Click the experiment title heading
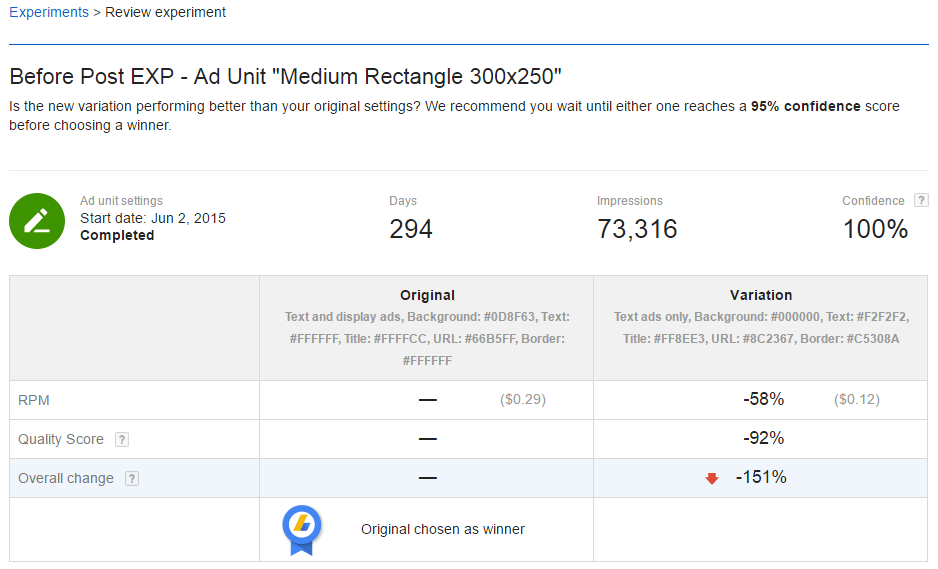938x569 pixels. coord(285,76)
